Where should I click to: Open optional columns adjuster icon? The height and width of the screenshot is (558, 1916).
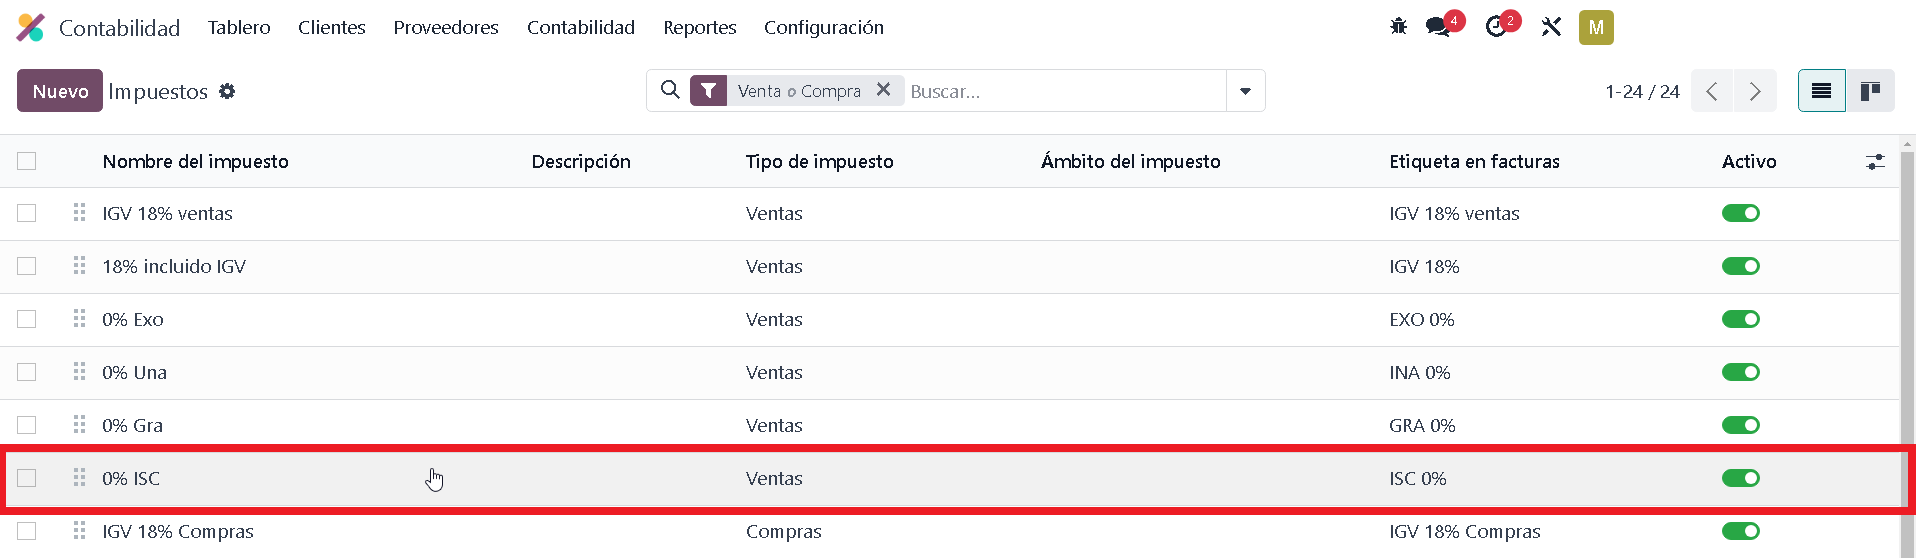[1875, 161]
